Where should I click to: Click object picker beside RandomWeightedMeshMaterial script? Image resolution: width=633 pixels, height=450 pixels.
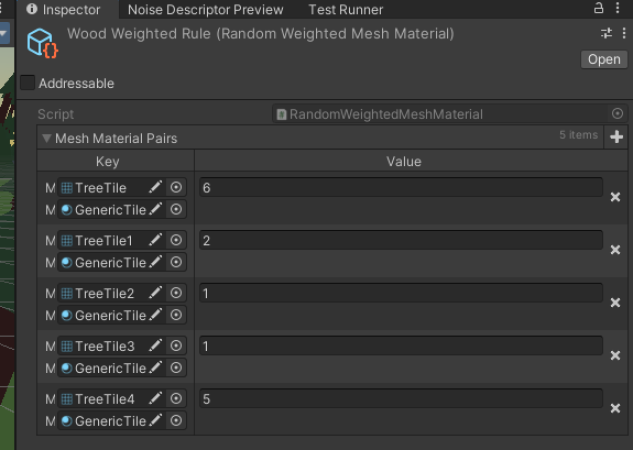click(x=617, y=114)
